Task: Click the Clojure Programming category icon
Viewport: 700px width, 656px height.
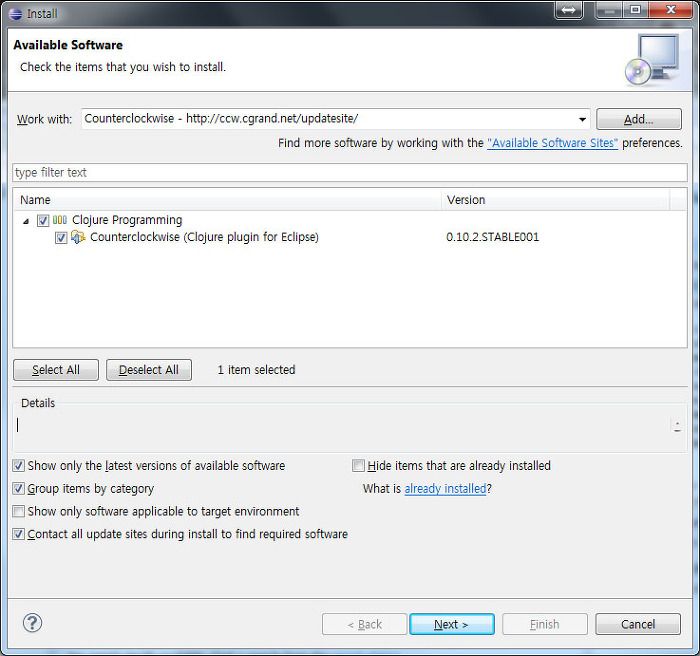Action: (60, 220)
